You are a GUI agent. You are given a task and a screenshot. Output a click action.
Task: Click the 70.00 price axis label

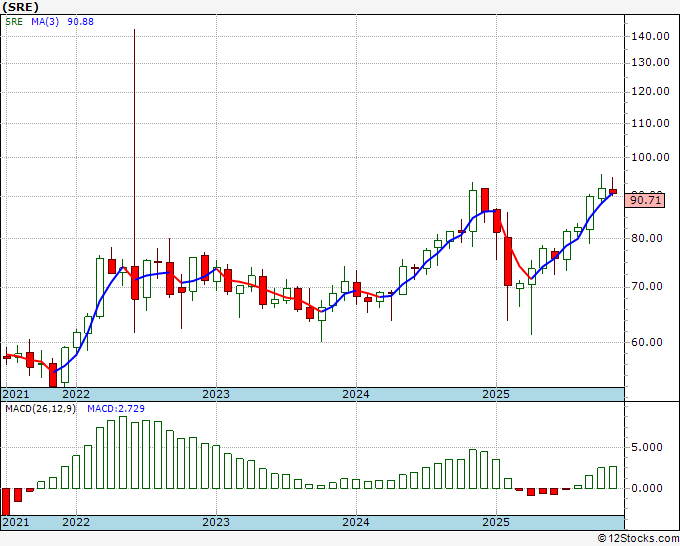tap(647, 287)
